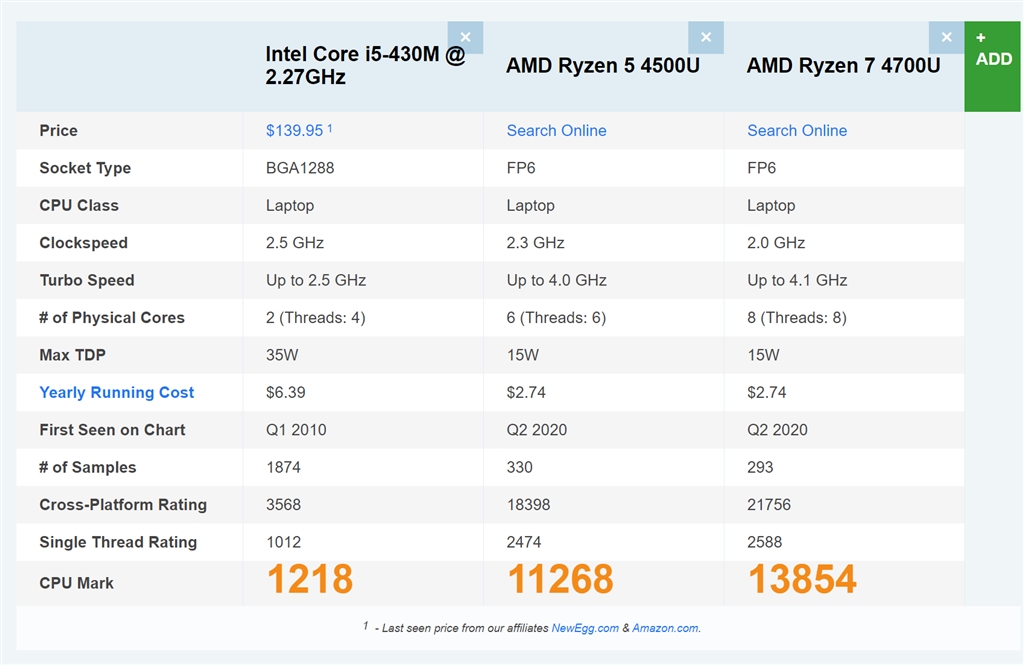This screenshot has height=665, width=1024.
Task: Remove Intel Core i5-430M column with X
Action: click(465, 37)
